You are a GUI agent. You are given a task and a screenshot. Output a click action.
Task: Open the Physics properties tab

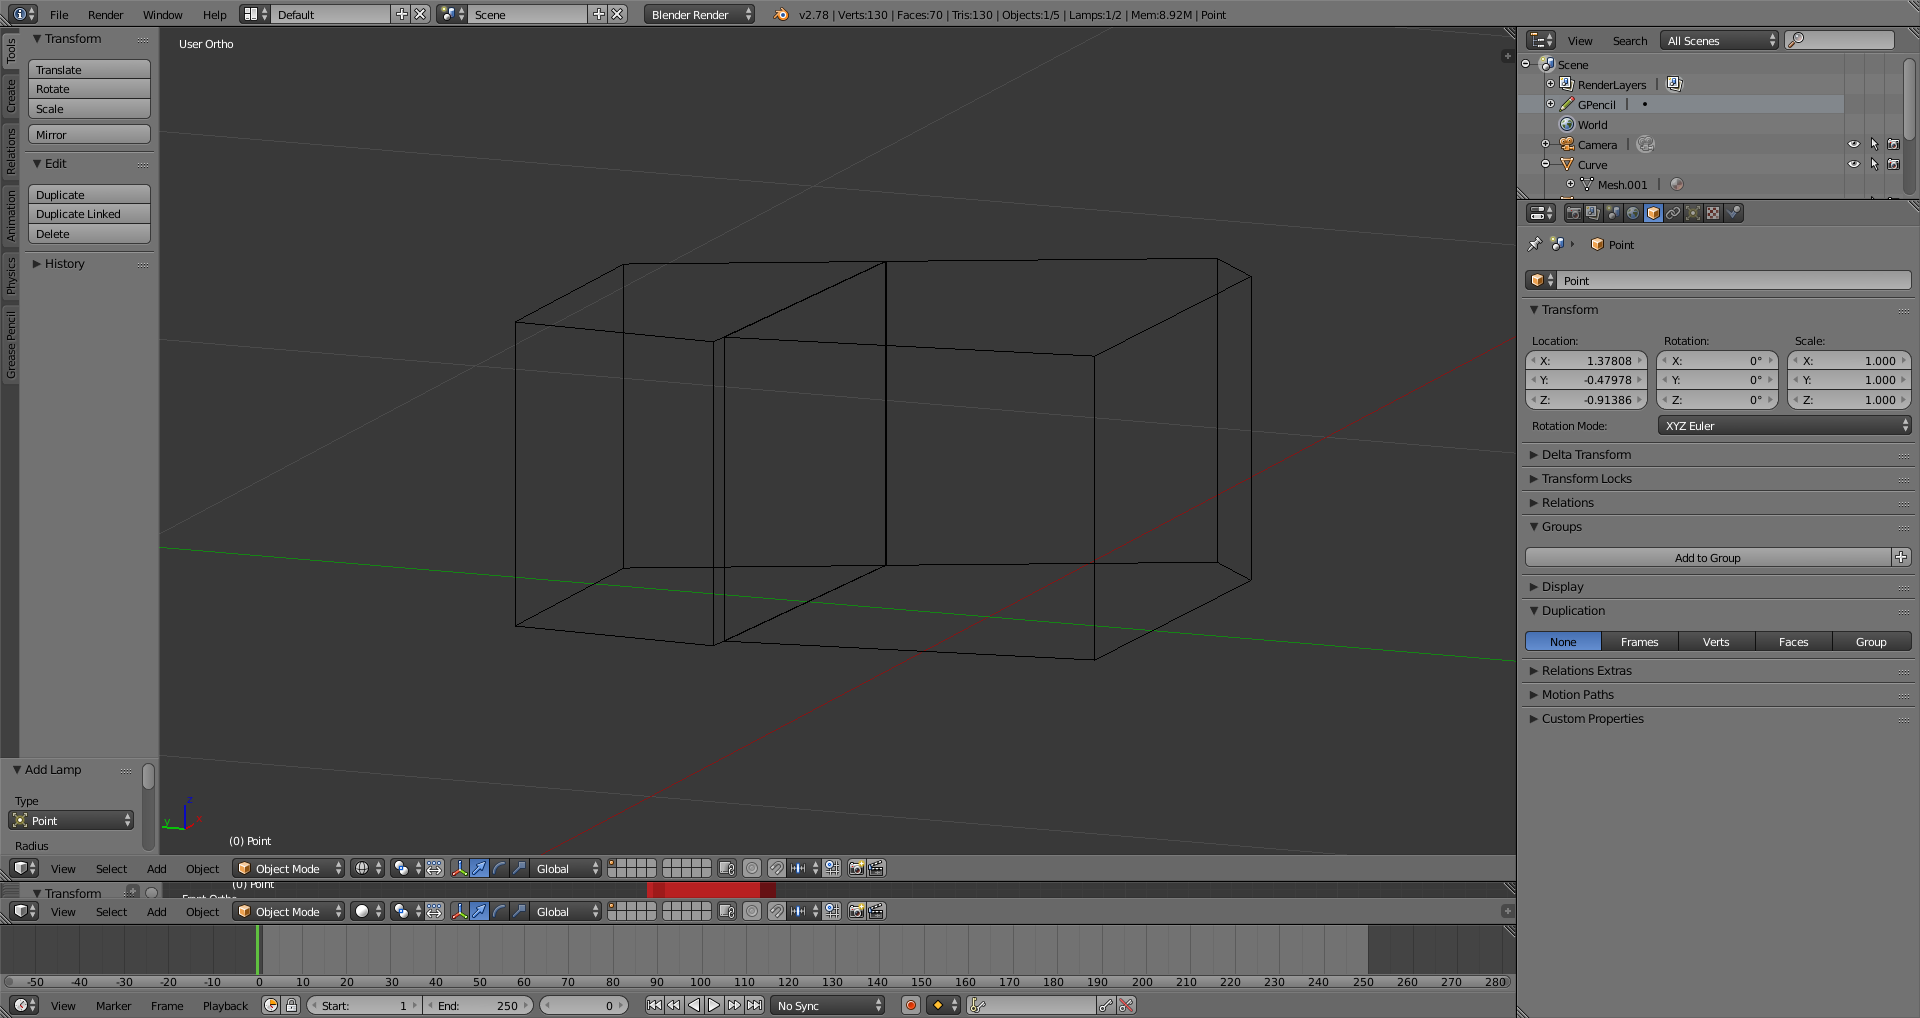click(x=1734, y=213)
